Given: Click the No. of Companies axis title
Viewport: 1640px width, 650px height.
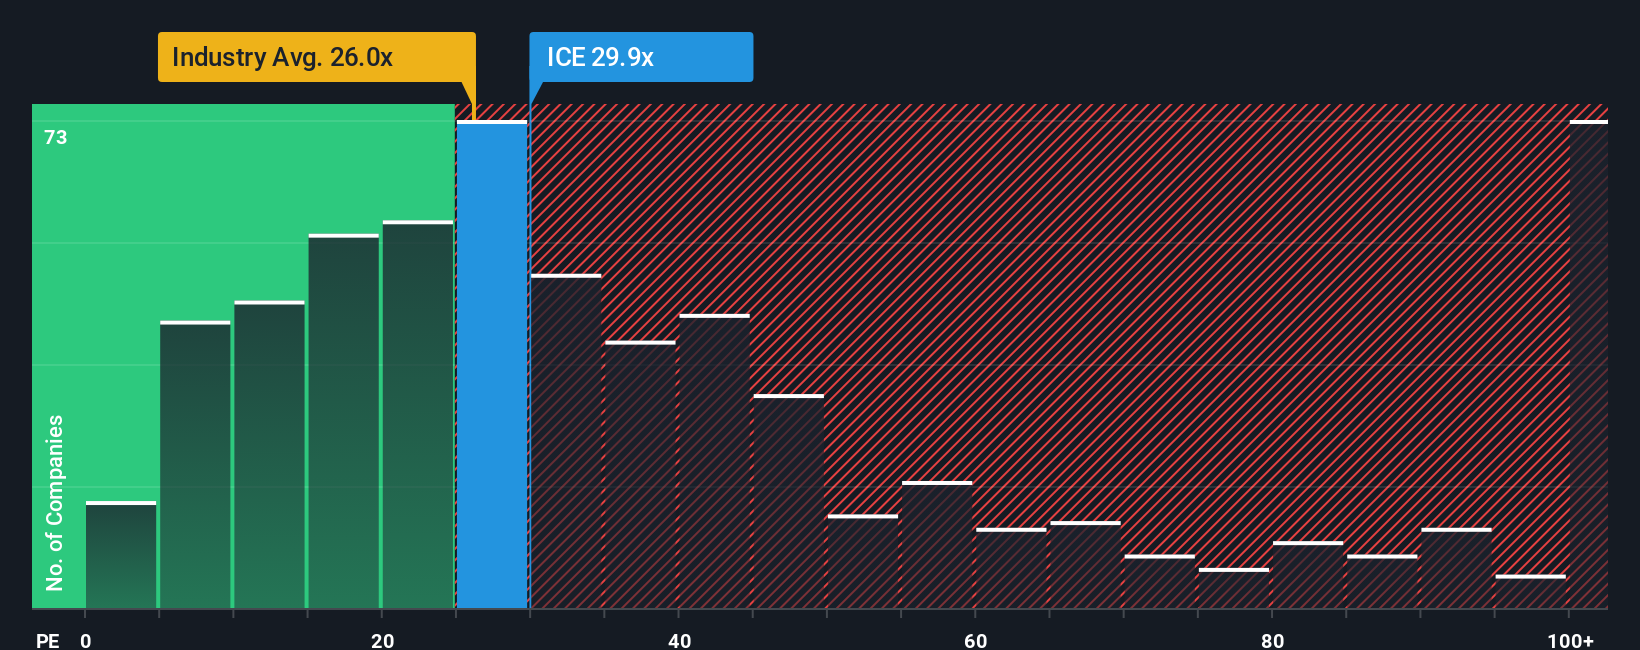Looking at the screenshot, I should tap(55, 502).
